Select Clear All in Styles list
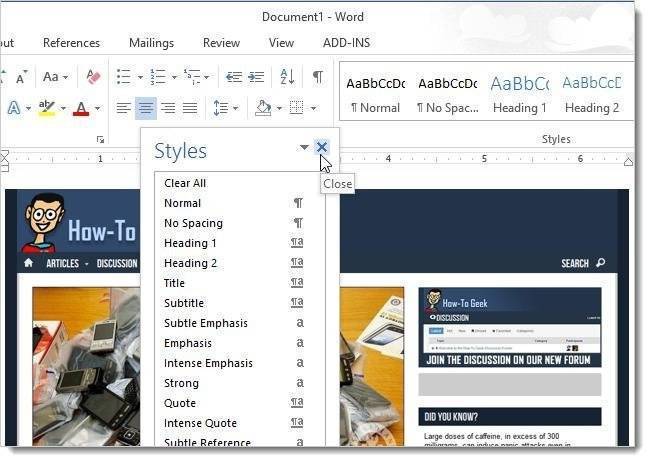The height and width of the screenshot is (462, 650). pyautogui.click(x=185, y=183)
